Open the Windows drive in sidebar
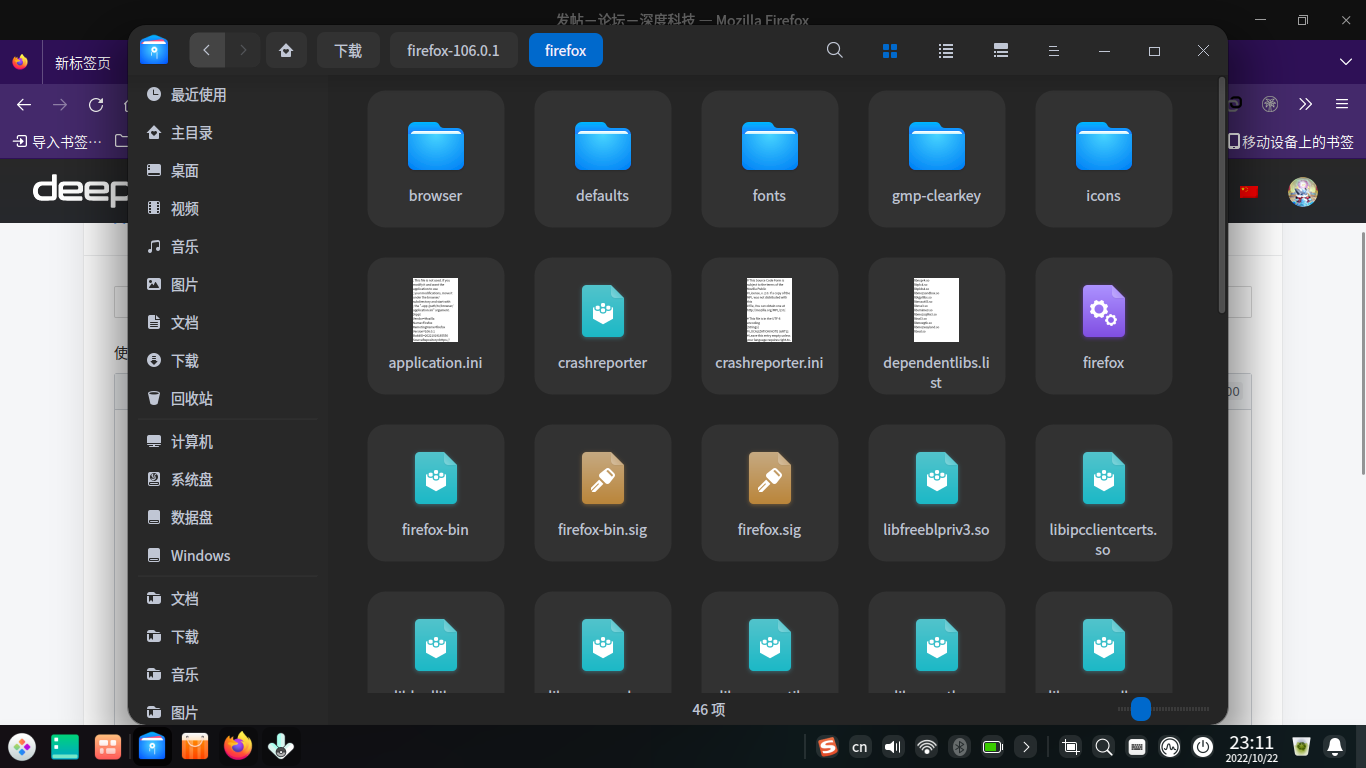Image resolution: width=1366 pixels, height=768 pixels. (200, 555)
